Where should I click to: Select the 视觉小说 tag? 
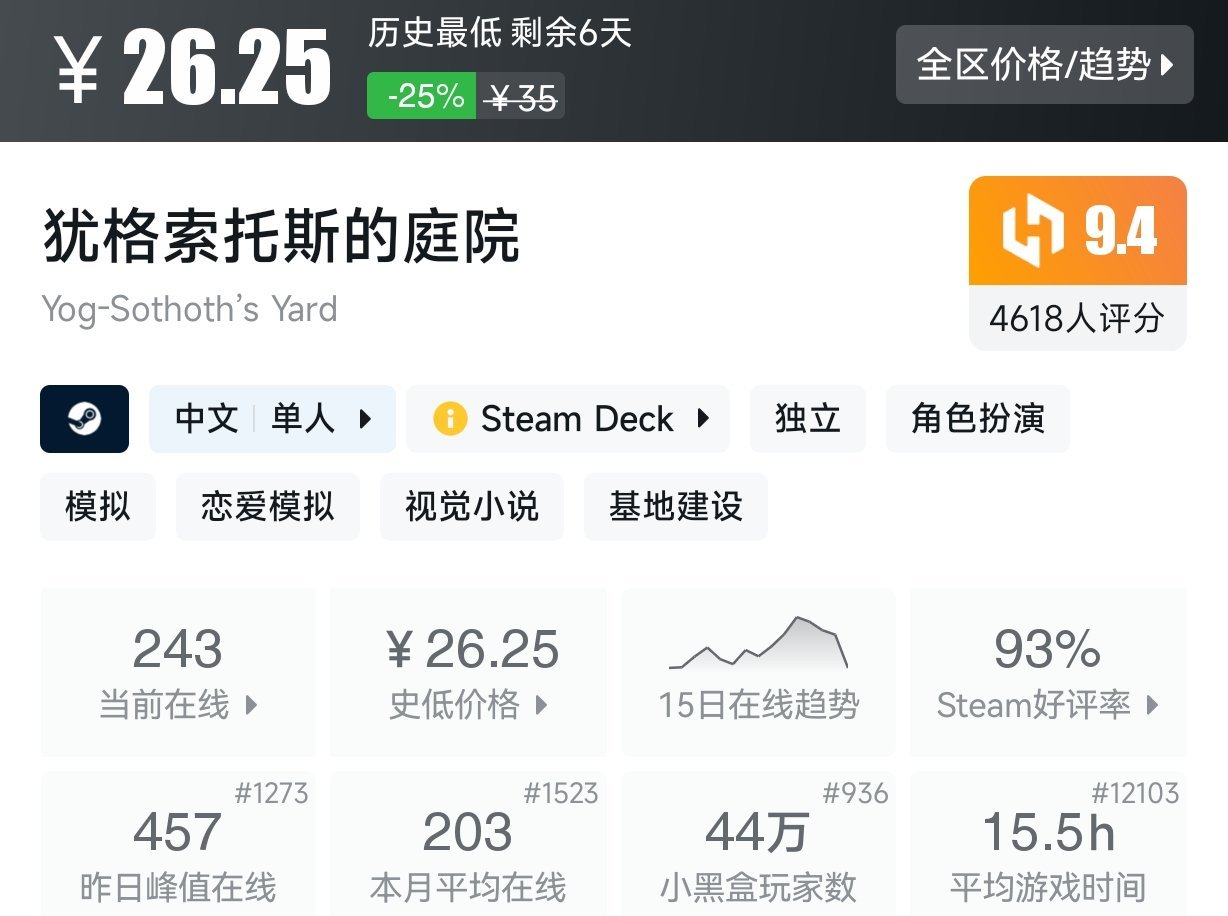472,507
